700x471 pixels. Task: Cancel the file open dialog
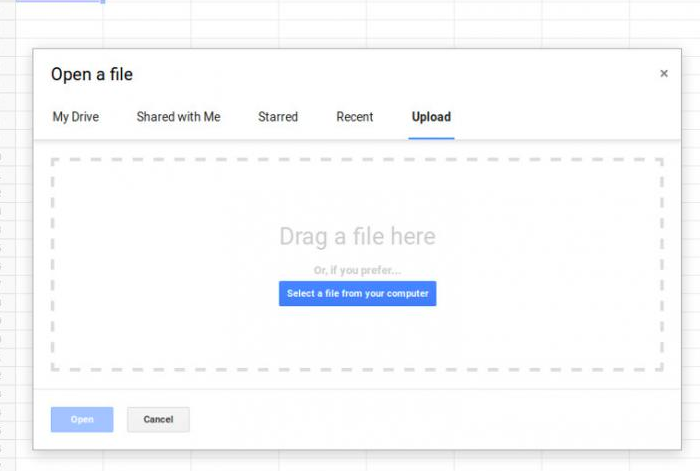(158, 419)
